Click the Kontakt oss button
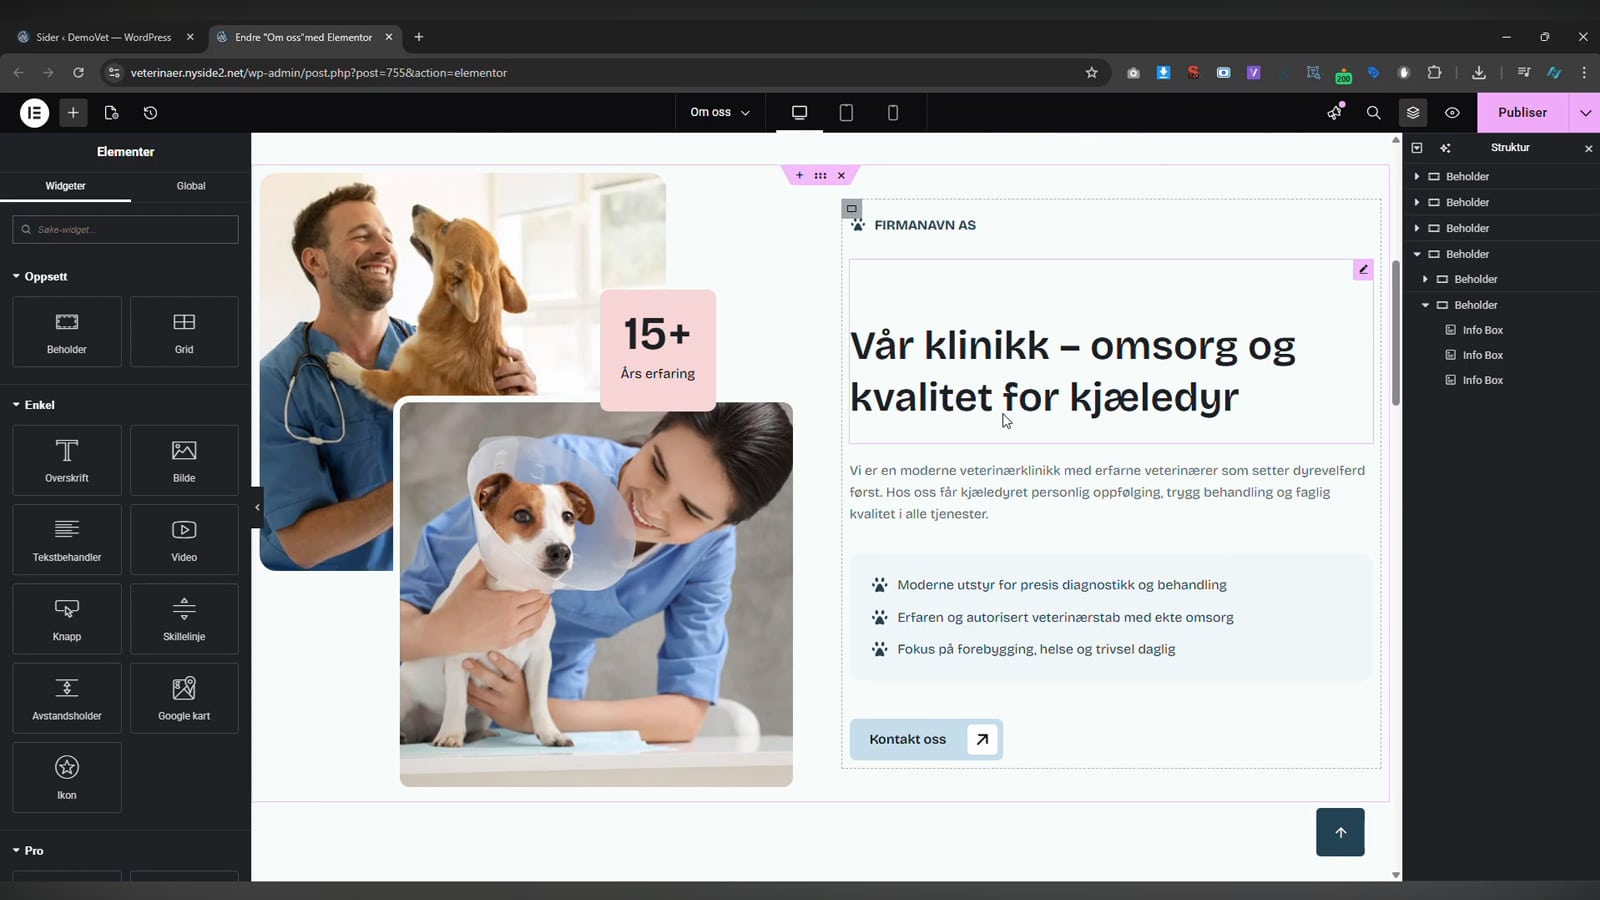Image resolution: width=1600 pixels, height=900 pixels. pos(926,739)
